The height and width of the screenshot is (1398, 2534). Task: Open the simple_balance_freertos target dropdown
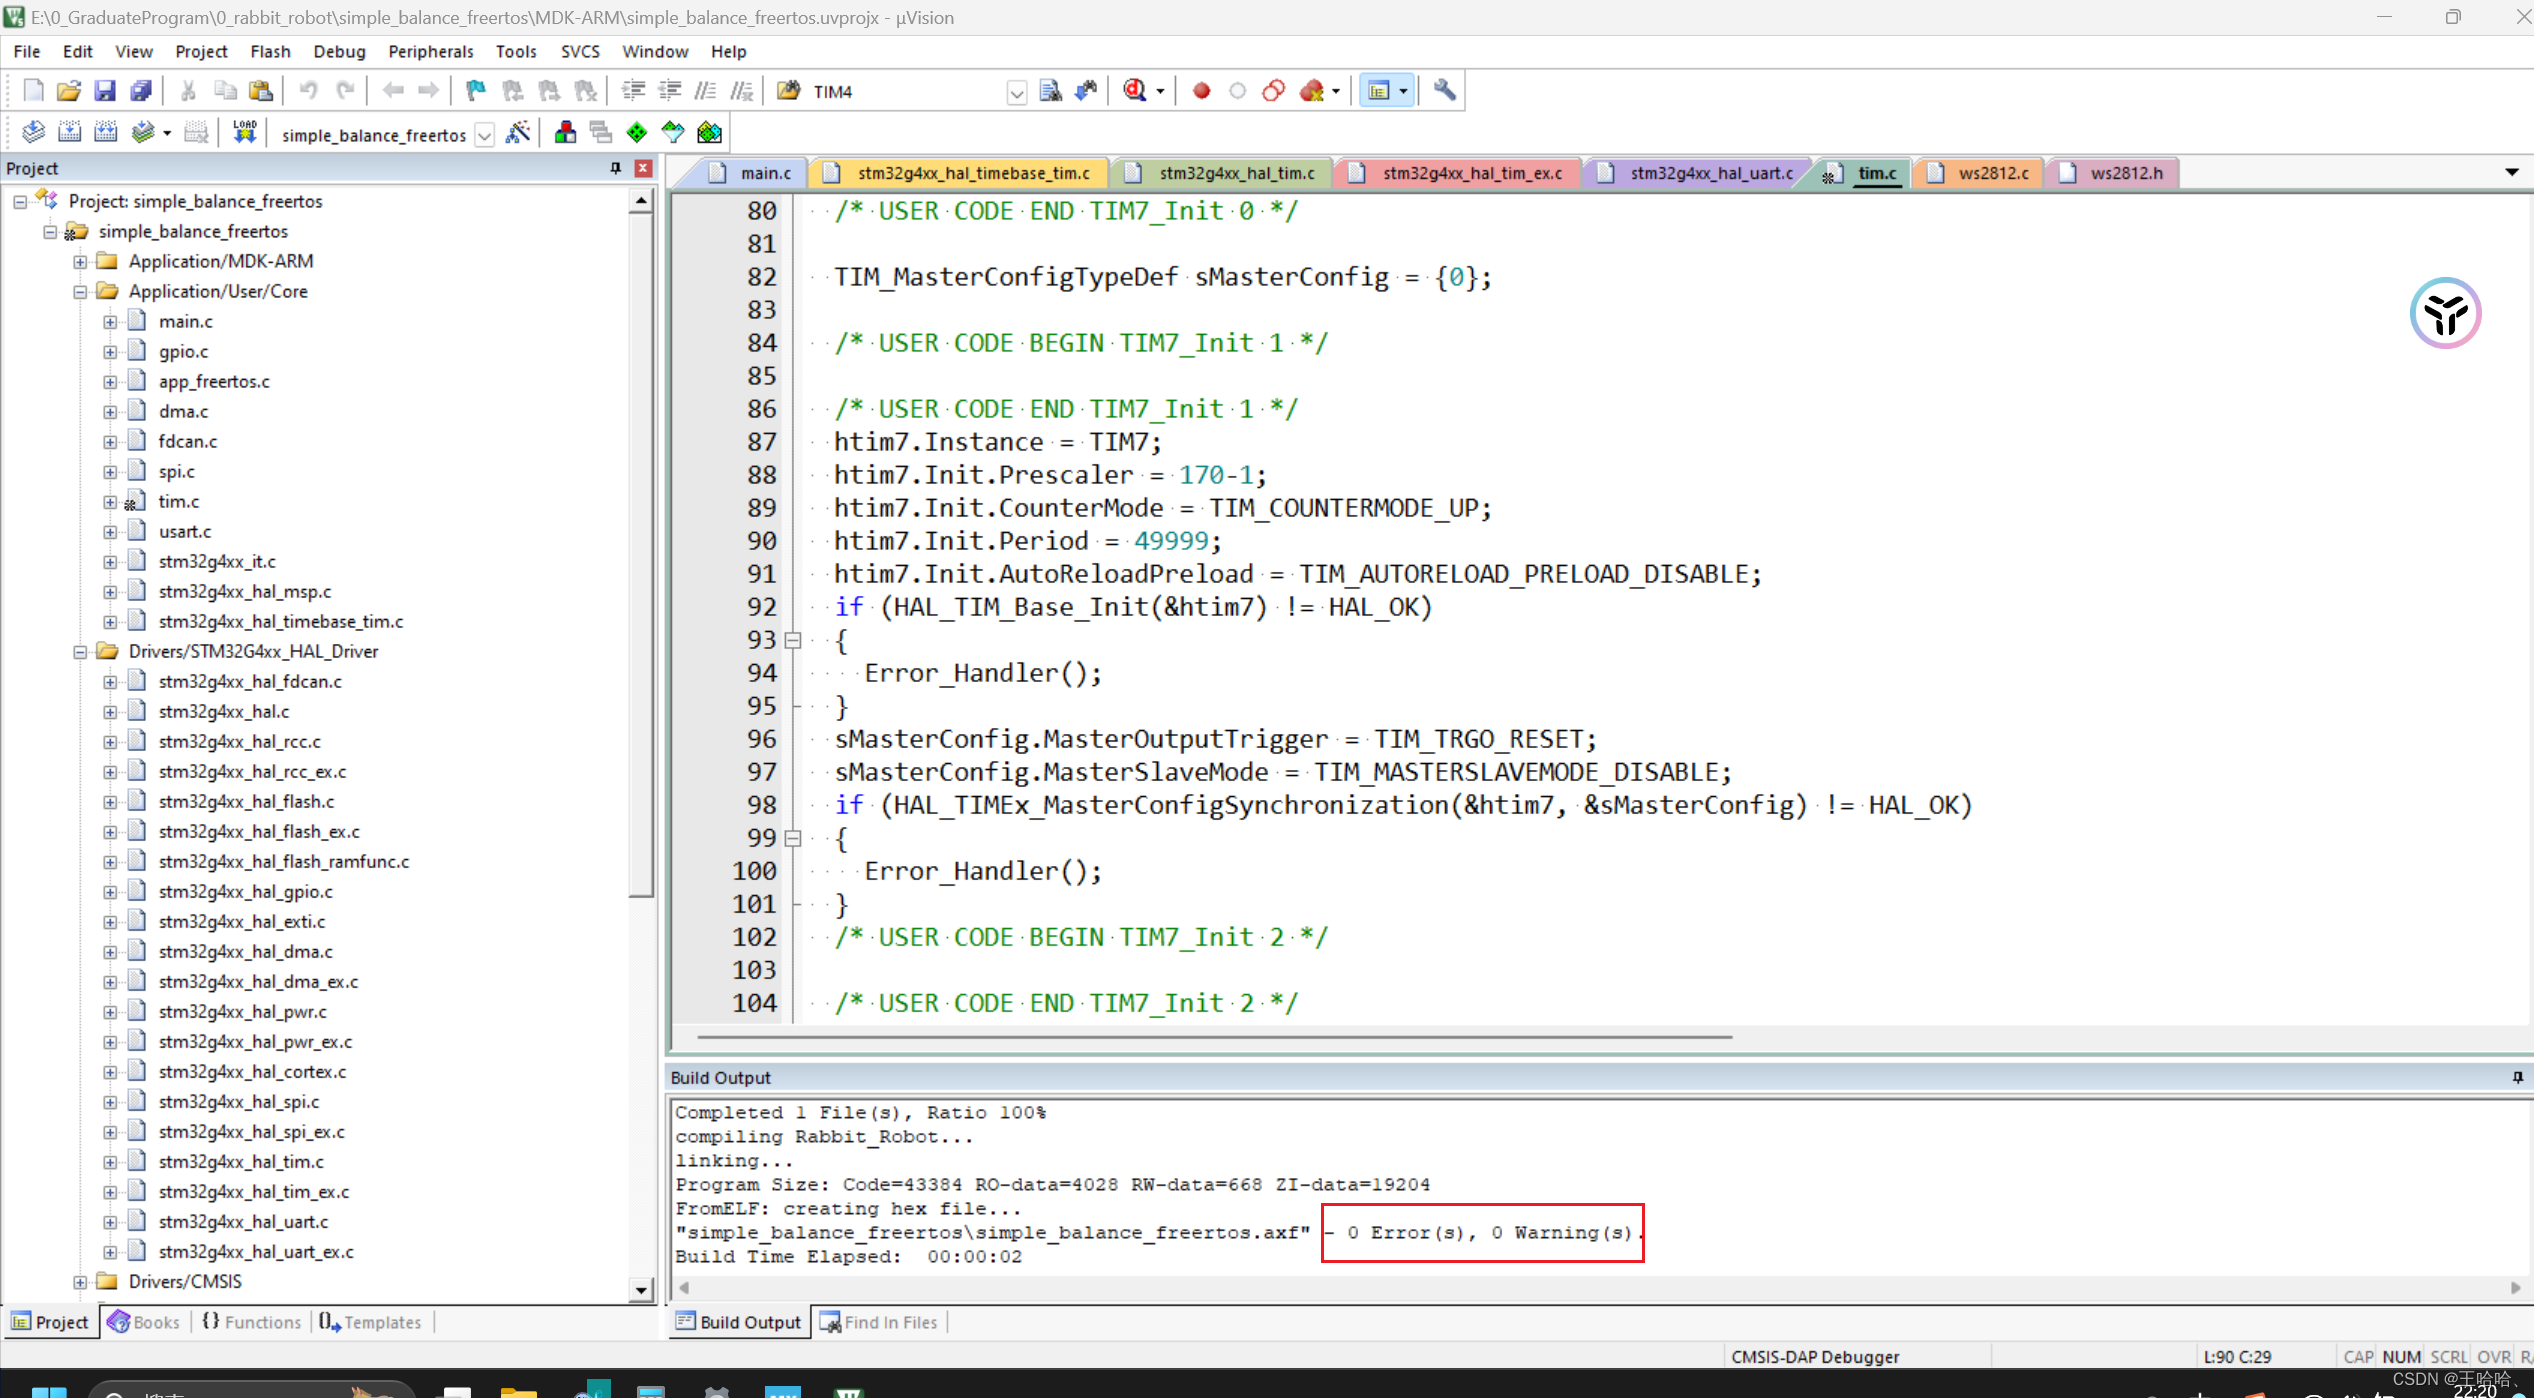click(x=485, y=134)
